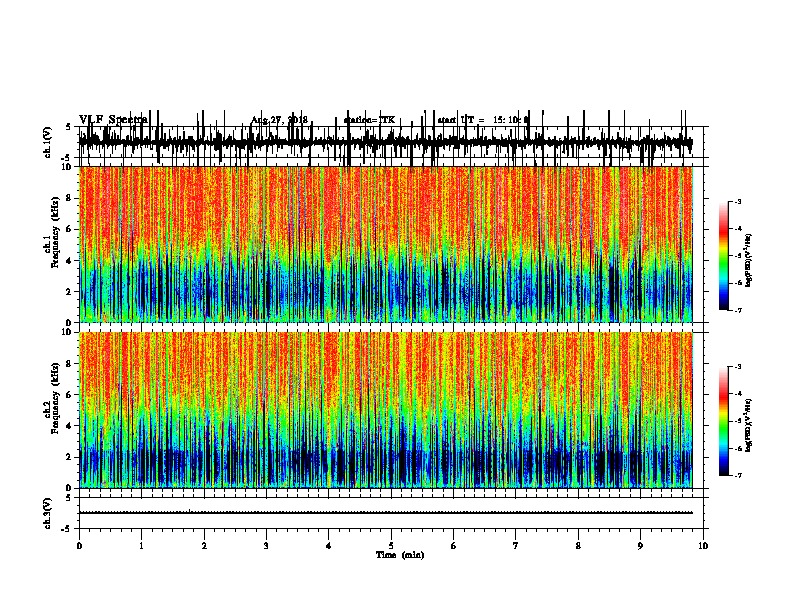Screen dimensions: 792x612
Task: Click the ch.3 flat waveform trace
Action: 385,513
